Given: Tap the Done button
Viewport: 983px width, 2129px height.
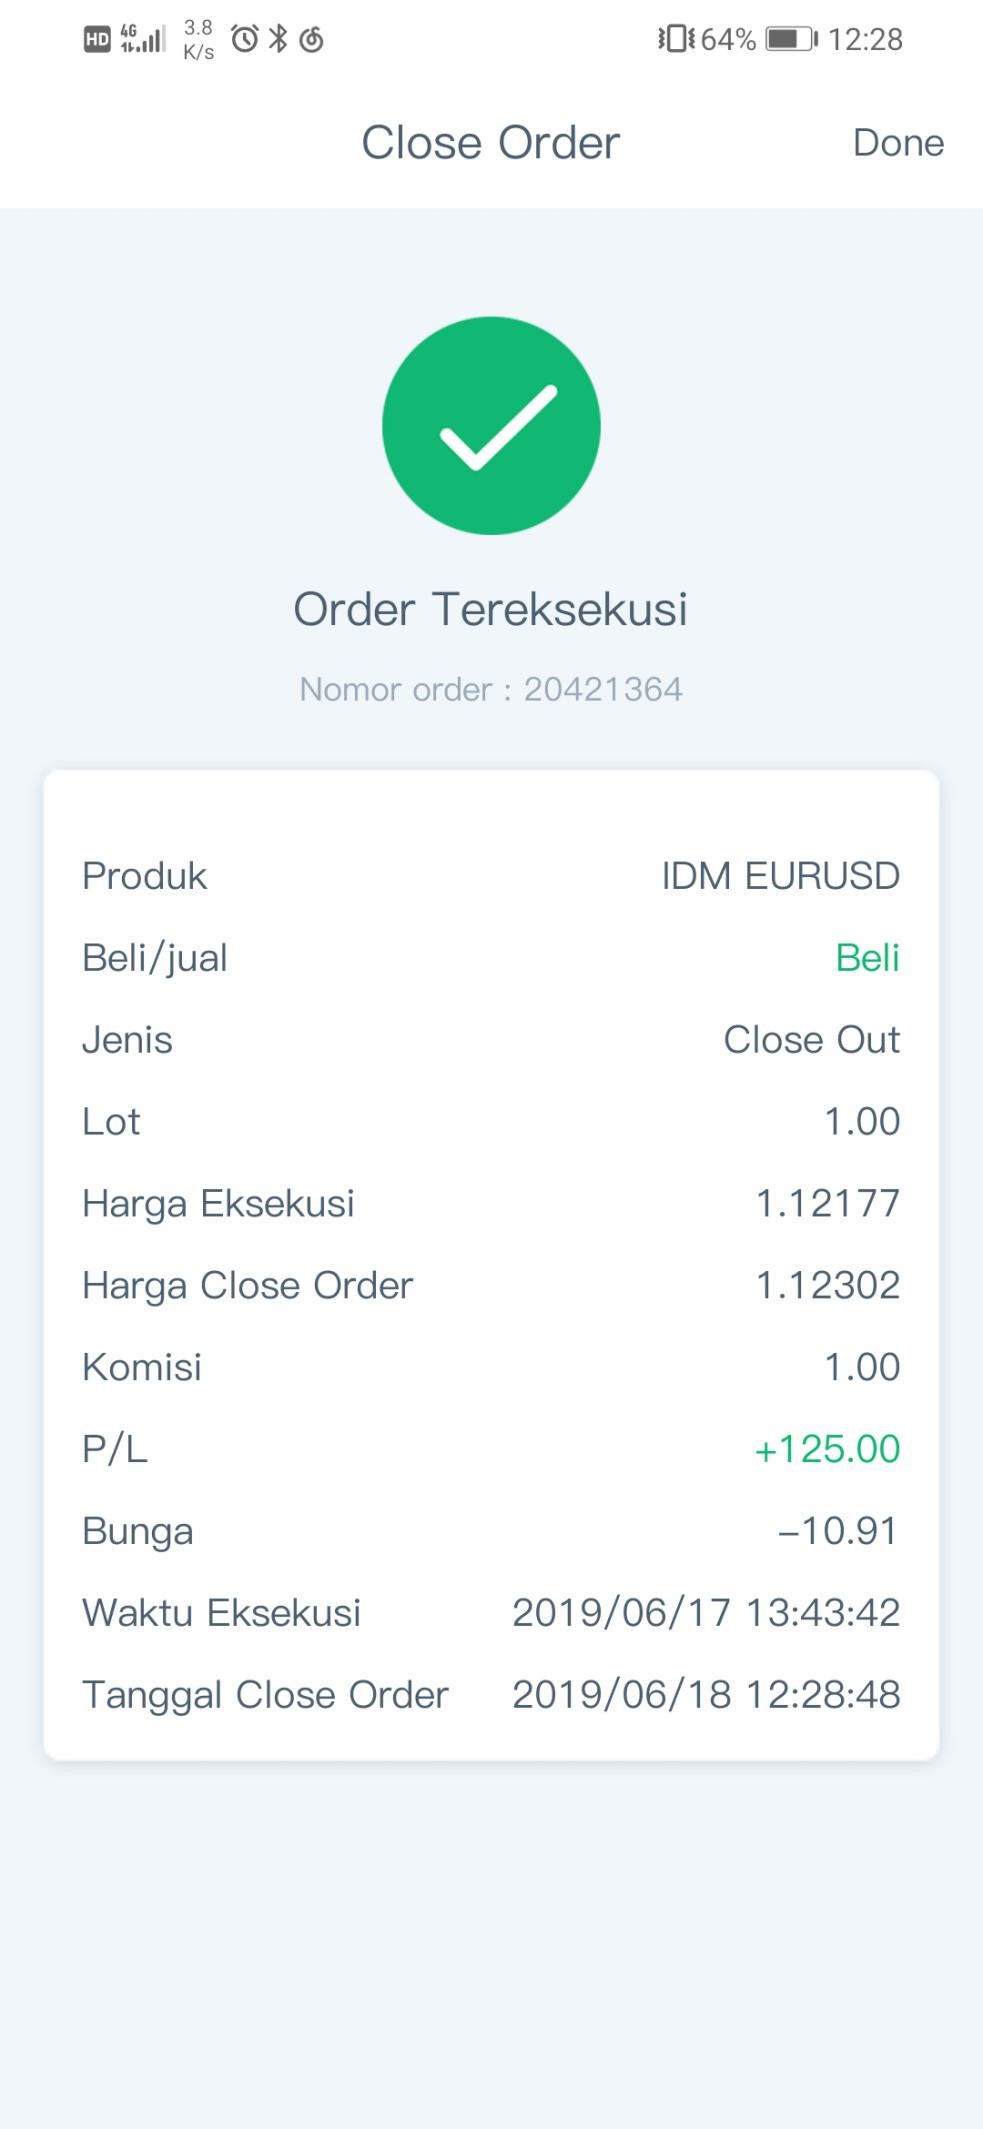Looking at the screenshot, I should point(898,143).
